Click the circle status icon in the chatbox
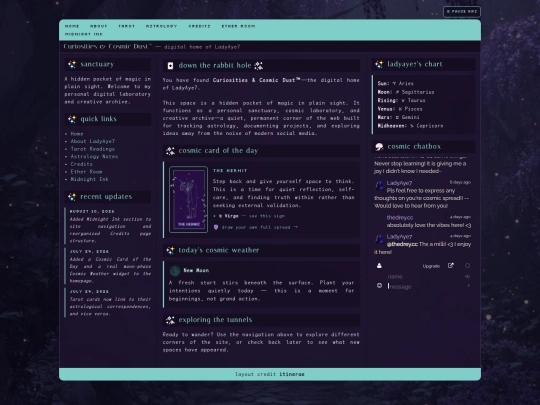Image resolution: width=540 pixels, height=405 pixels. tap(467, 266)
